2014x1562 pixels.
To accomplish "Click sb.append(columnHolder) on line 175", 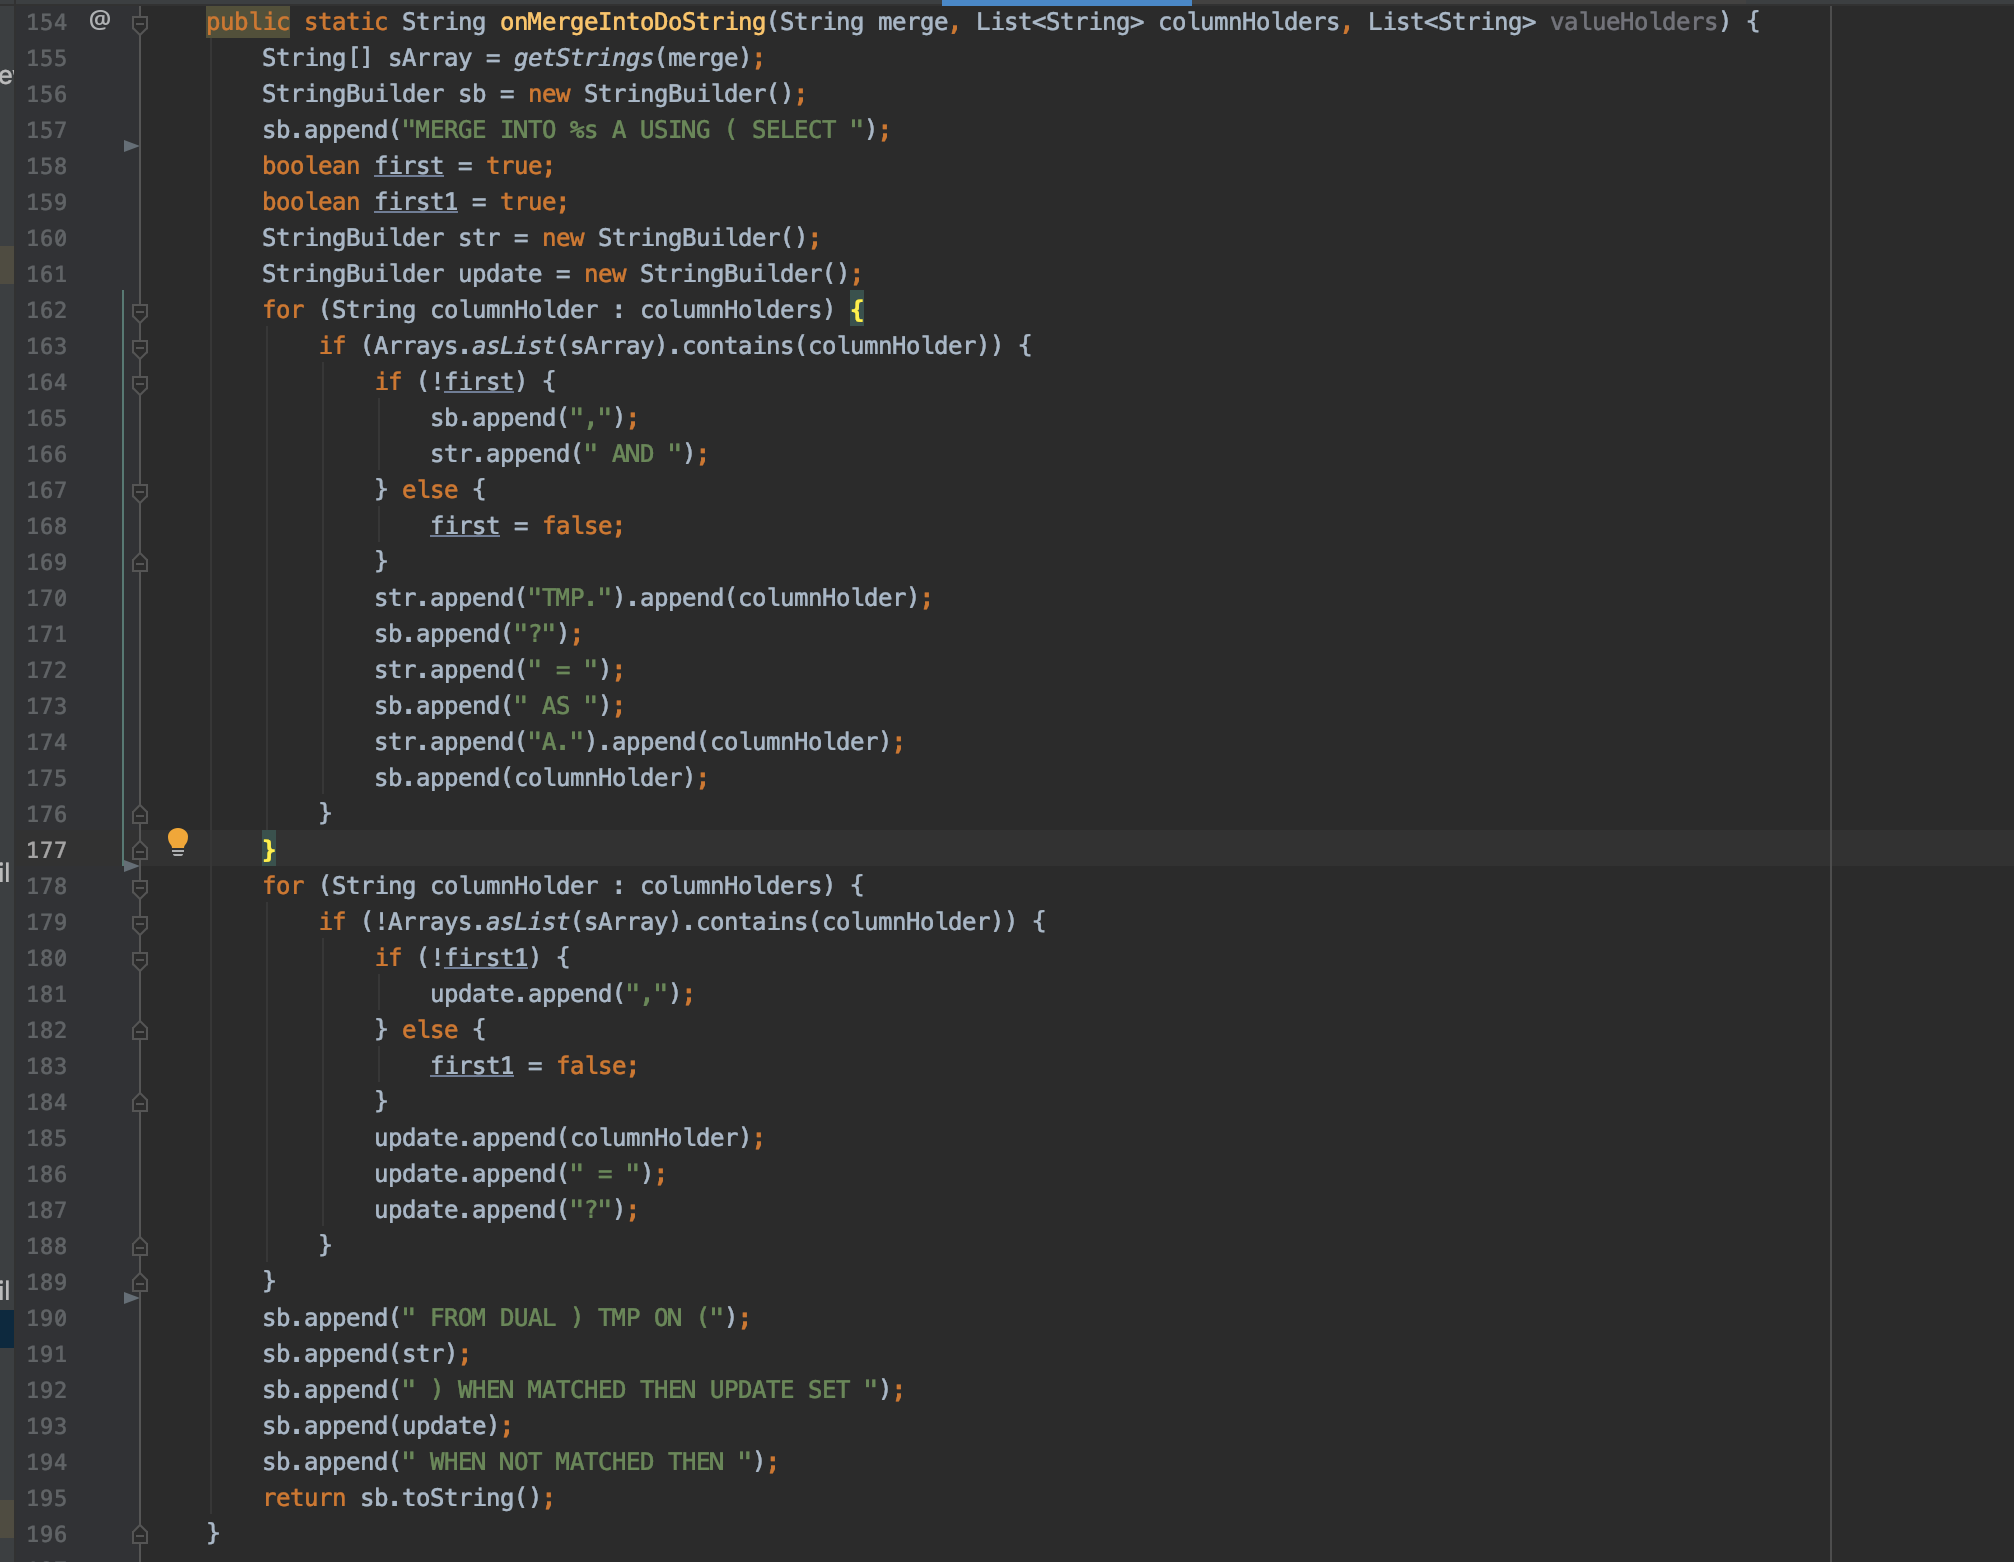I will coord(534,778).
